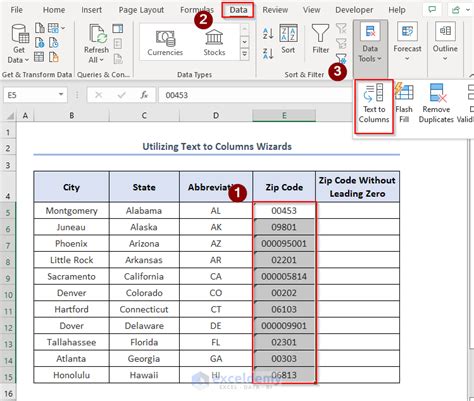The image size is (474, 401).
Task: Select Remove Duplicates tool
Action: 436,103
